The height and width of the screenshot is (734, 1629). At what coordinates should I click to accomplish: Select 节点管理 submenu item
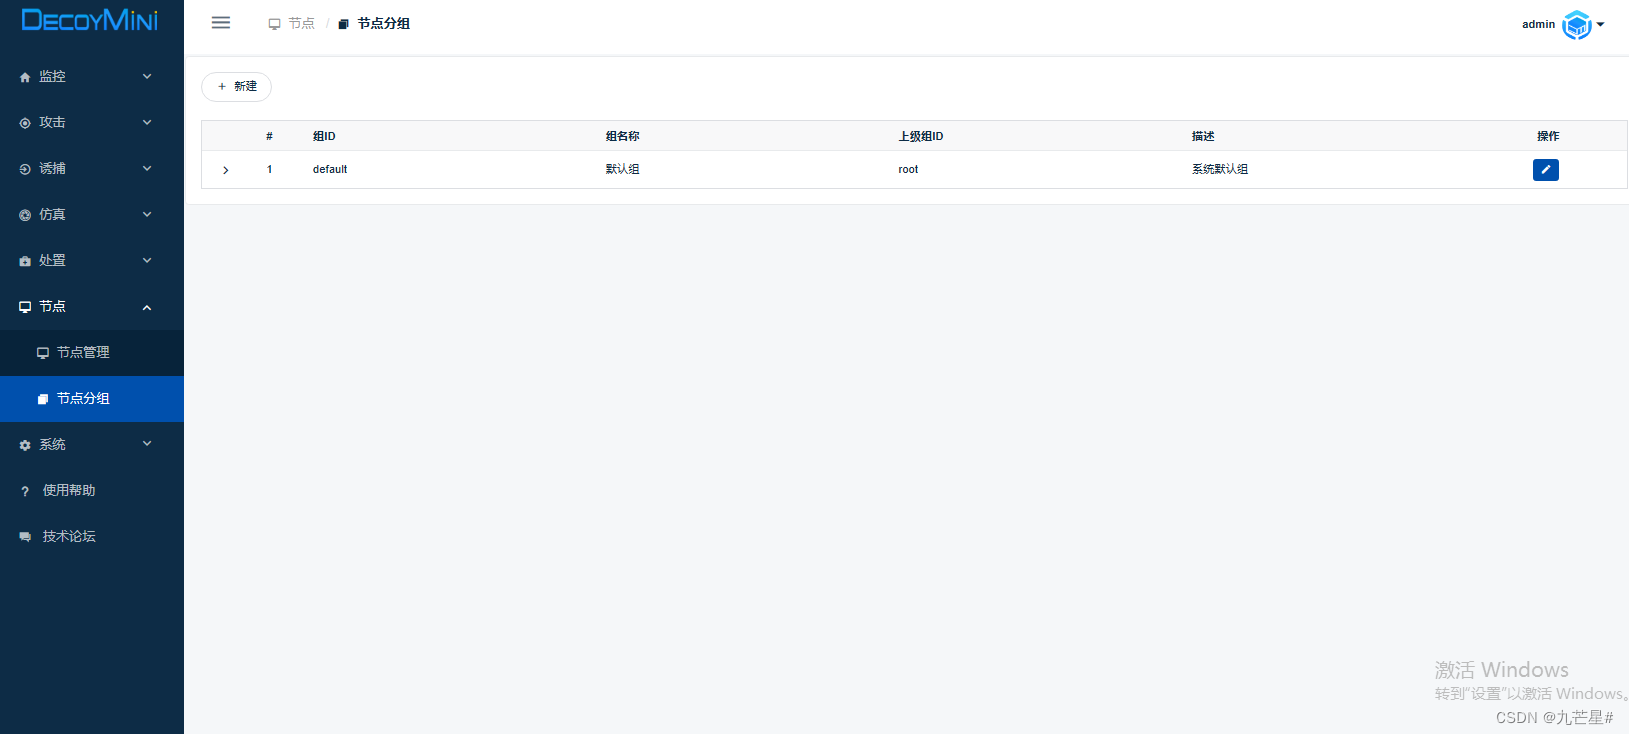coord(92,352)
